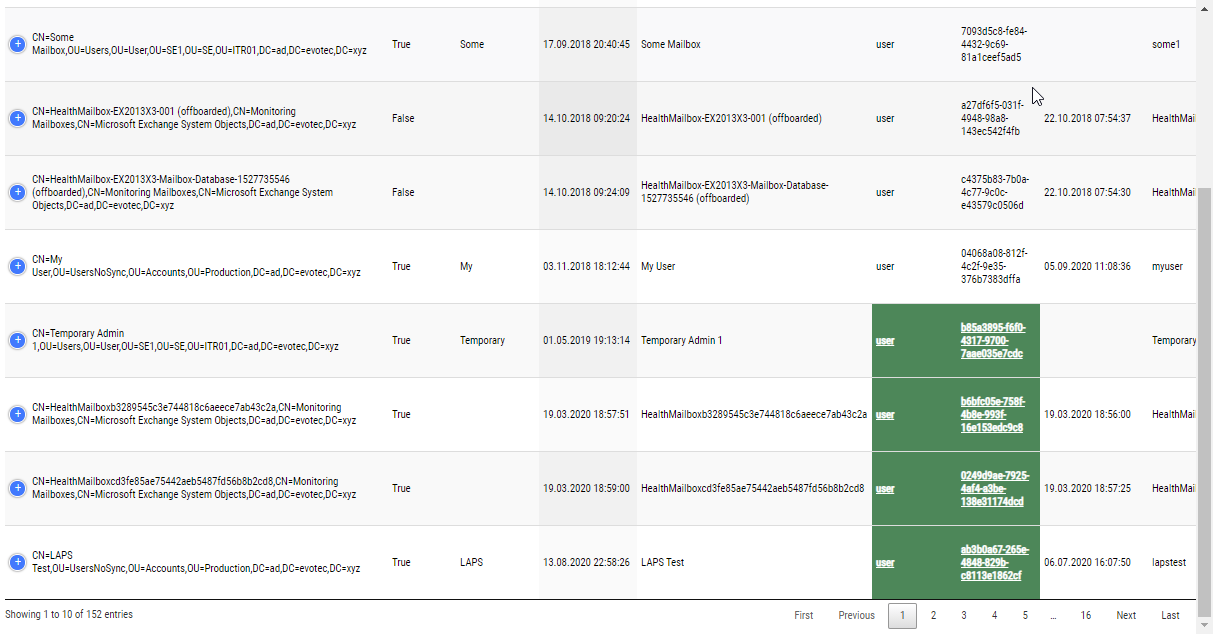This screenshot has height=634, width=1213.
Task: Jump to page 16
Action: [x=1086, y=615]
